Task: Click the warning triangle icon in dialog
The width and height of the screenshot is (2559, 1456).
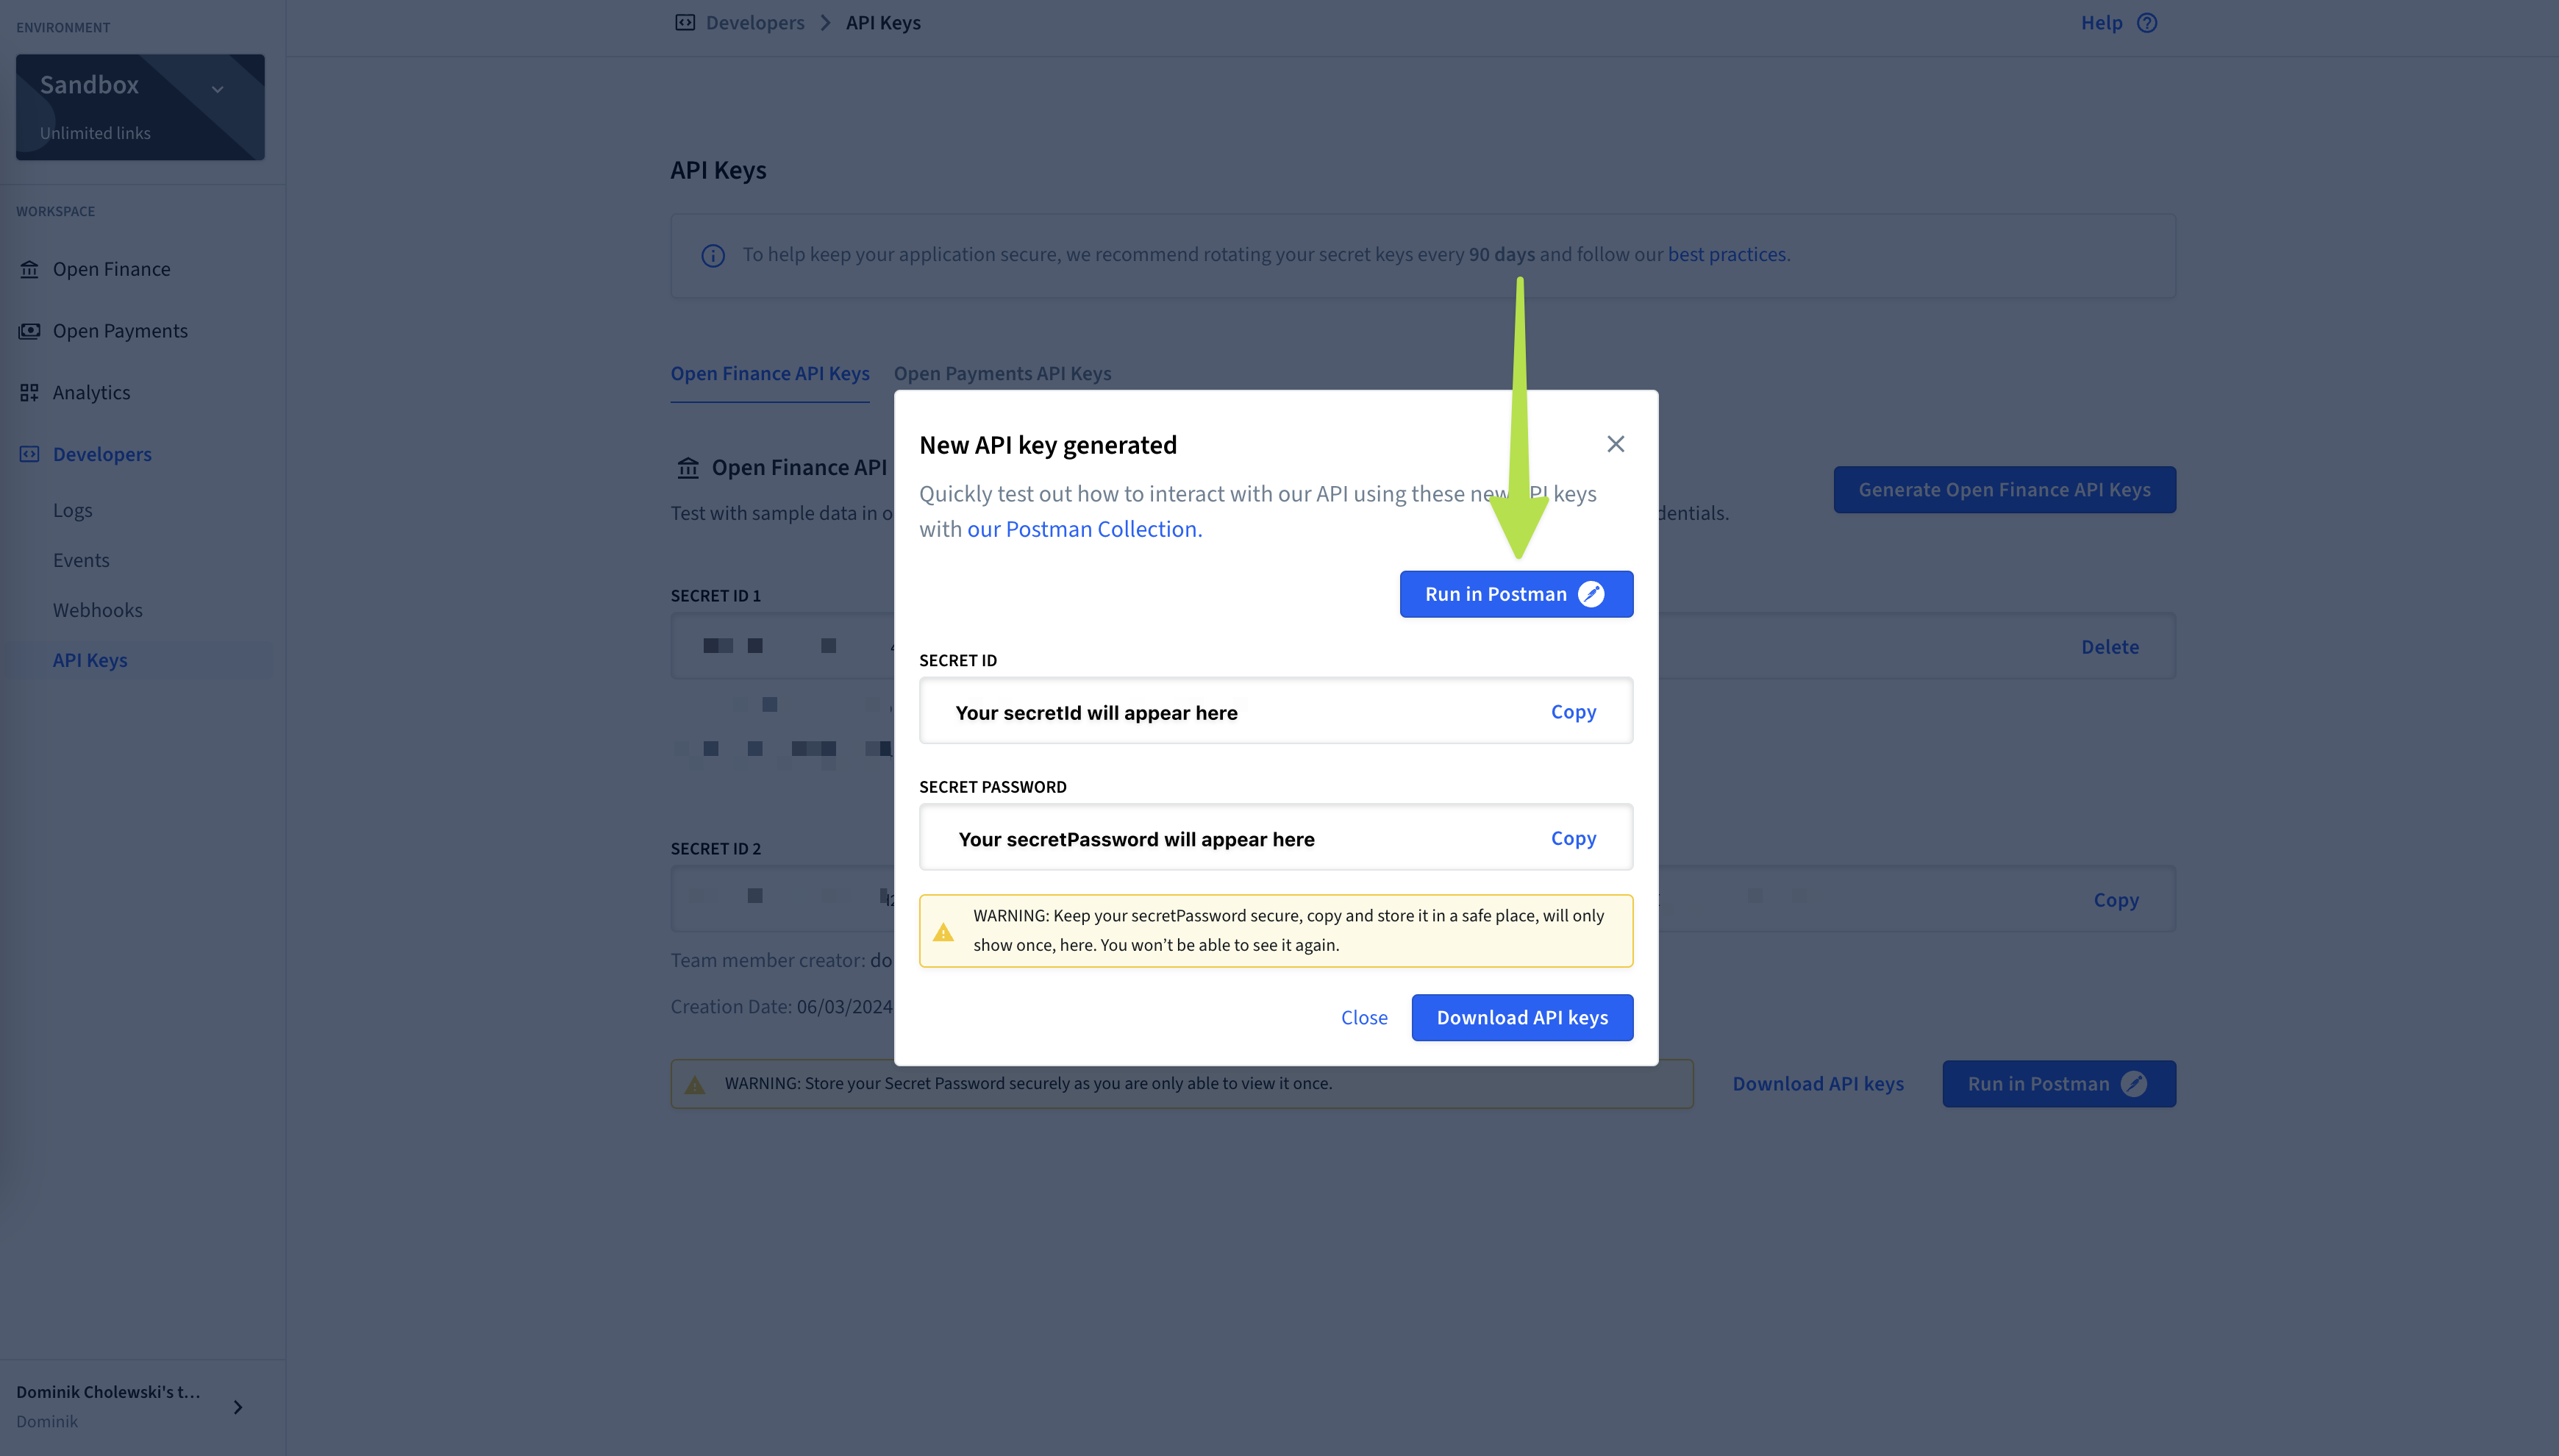Action: (943, 932)
